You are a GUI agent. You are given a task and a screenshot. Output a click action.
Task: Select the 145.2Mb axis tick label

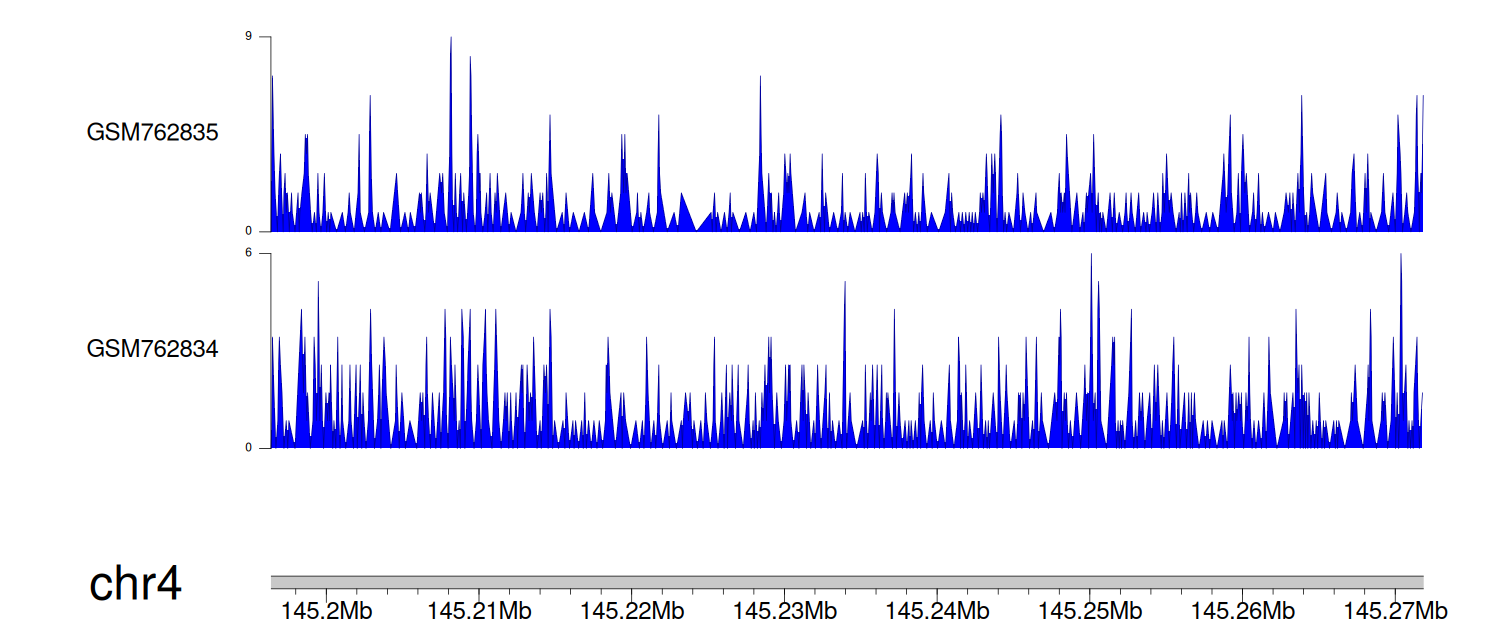(x=326, y=611)
